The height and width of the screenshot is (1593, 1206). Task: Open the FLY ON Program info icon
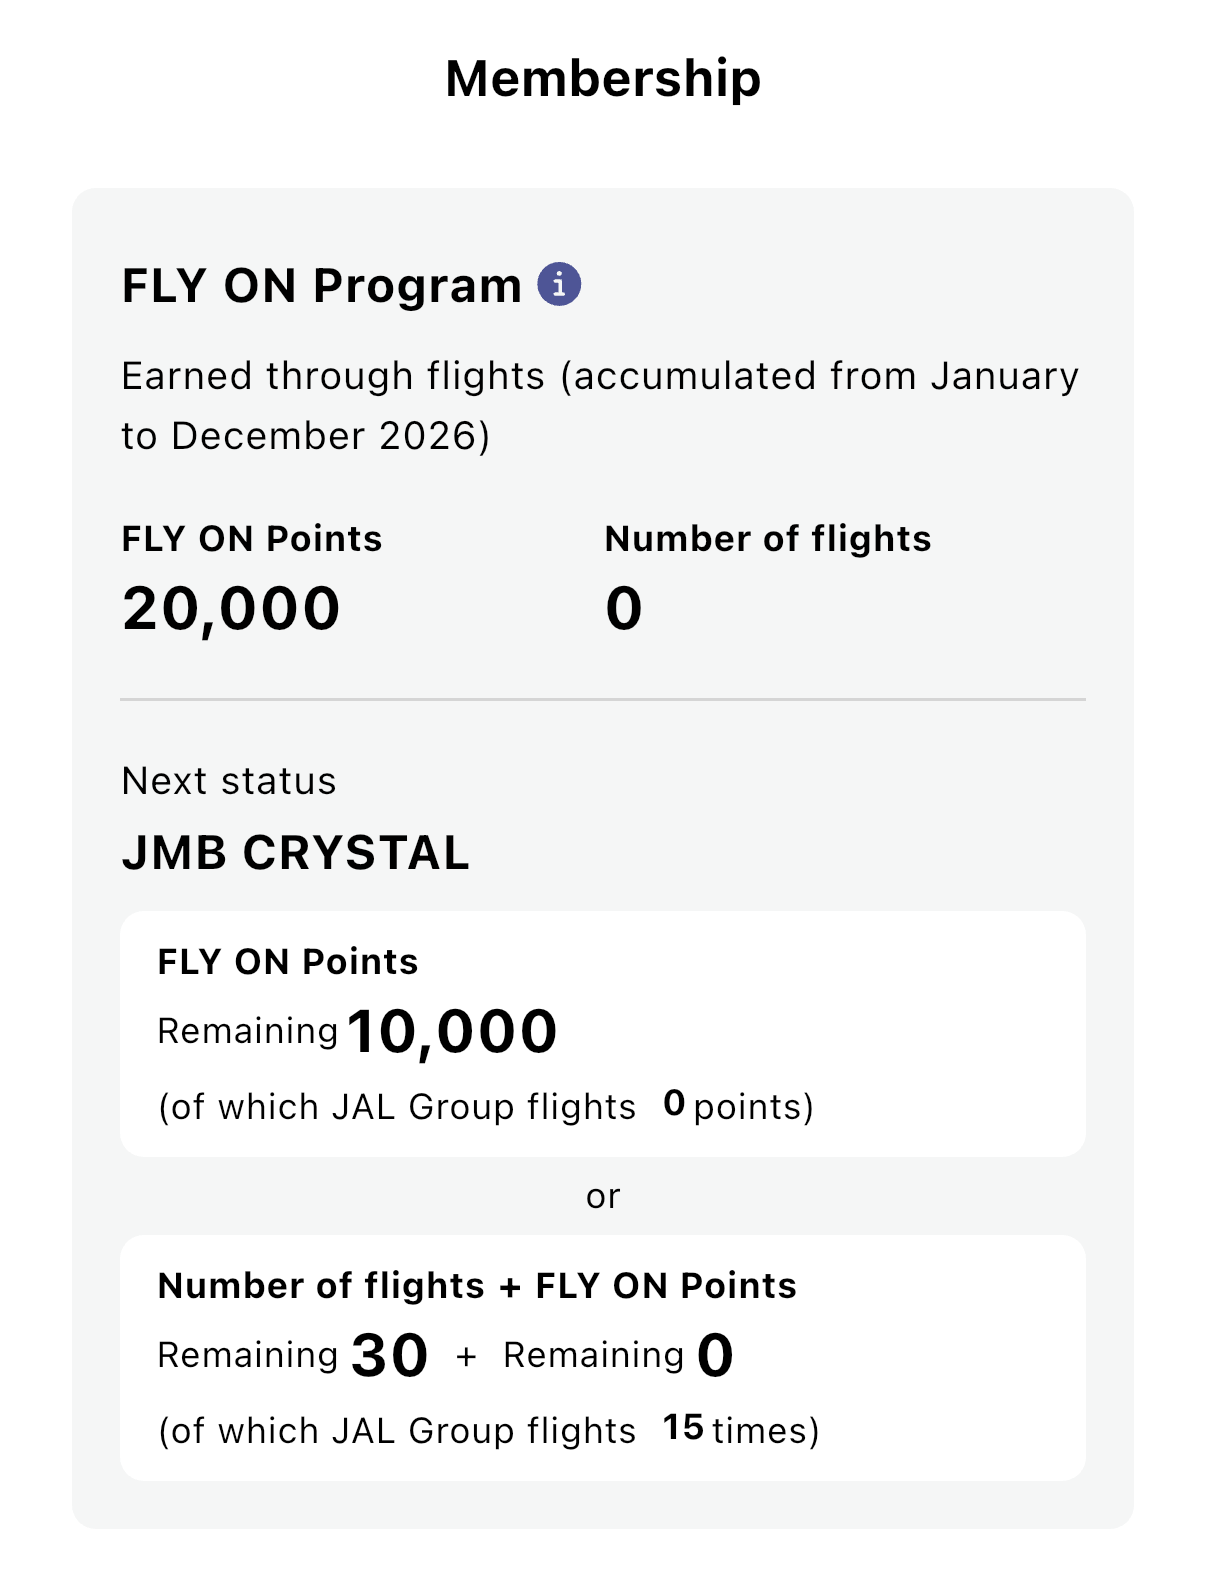tap(559, 284)
